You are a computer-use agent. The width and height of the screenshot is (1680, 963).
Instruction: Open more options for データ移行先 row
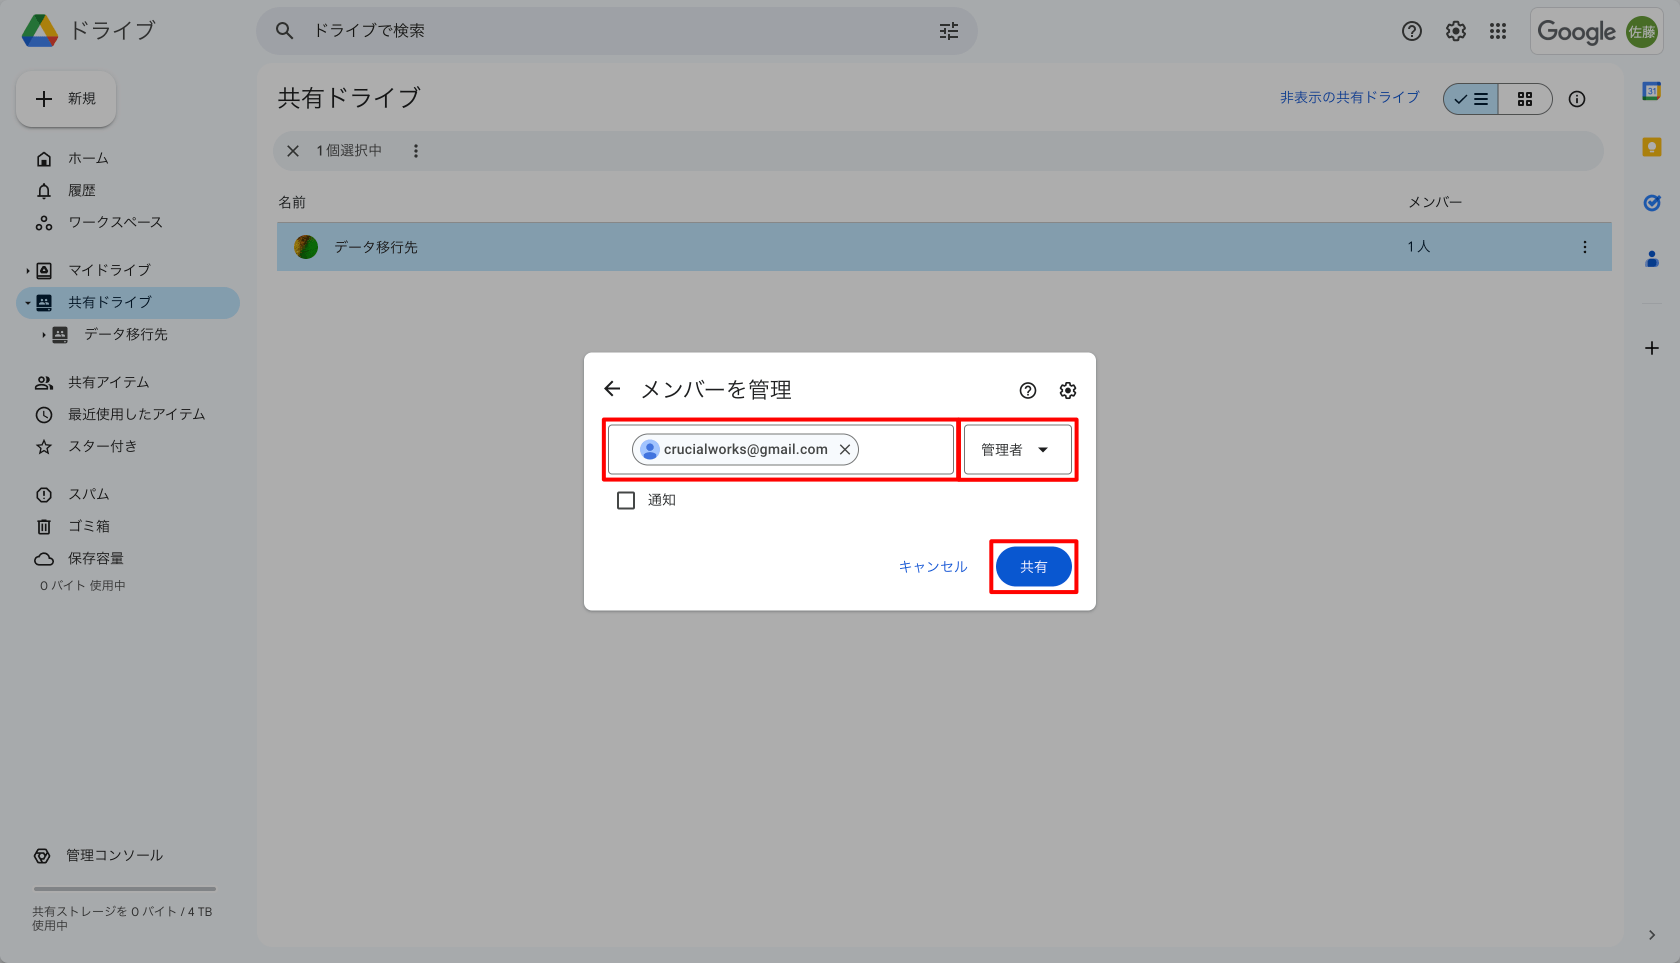click(x=1585, y=247)
